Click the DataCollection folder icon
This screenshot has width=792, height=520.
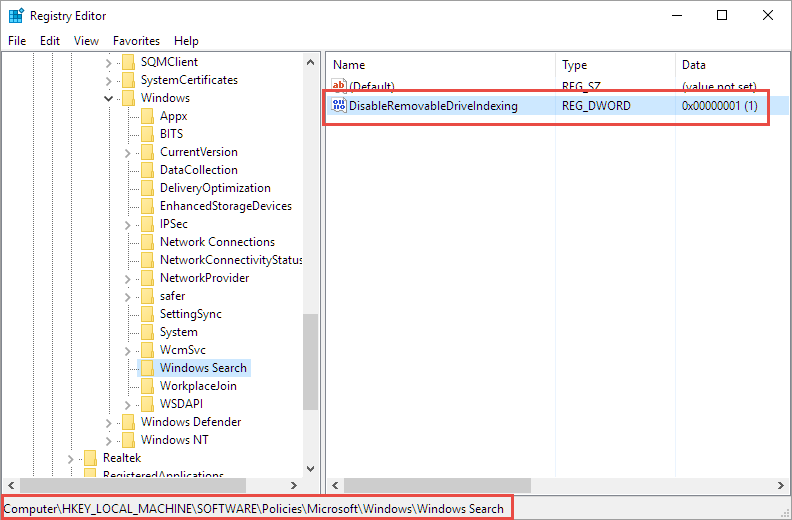(147, 170)
